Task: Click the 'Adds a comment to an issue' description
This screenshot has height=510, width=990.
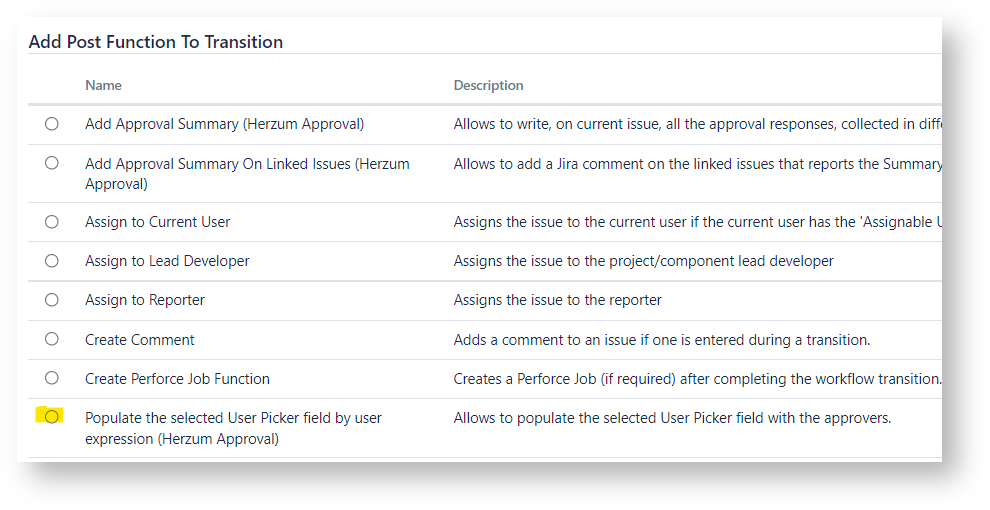Action: pos(661,340)
